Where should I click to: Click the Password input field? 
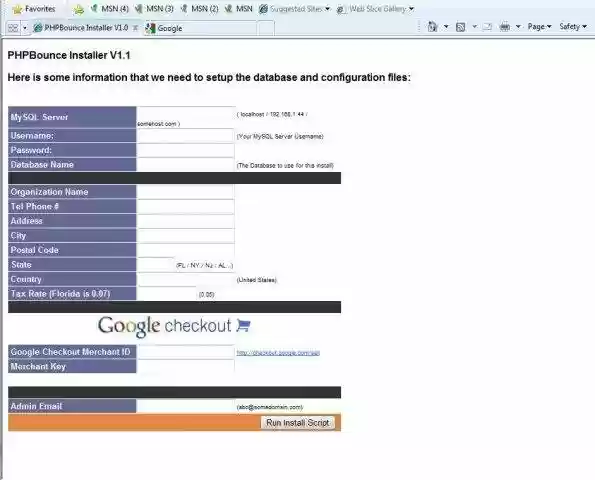pos(186,150)
